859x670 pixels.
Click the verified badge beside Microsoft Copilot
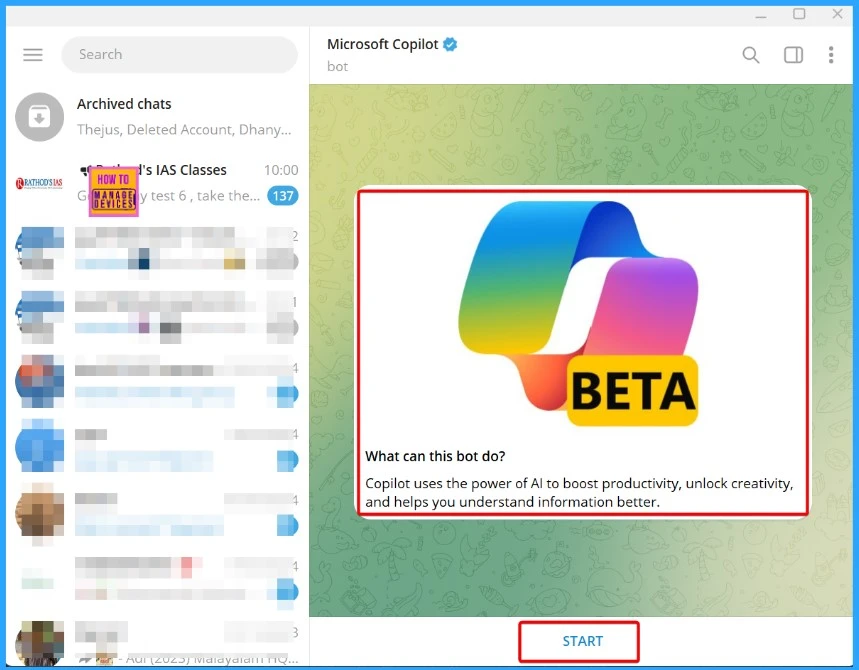tap(450, 44)
